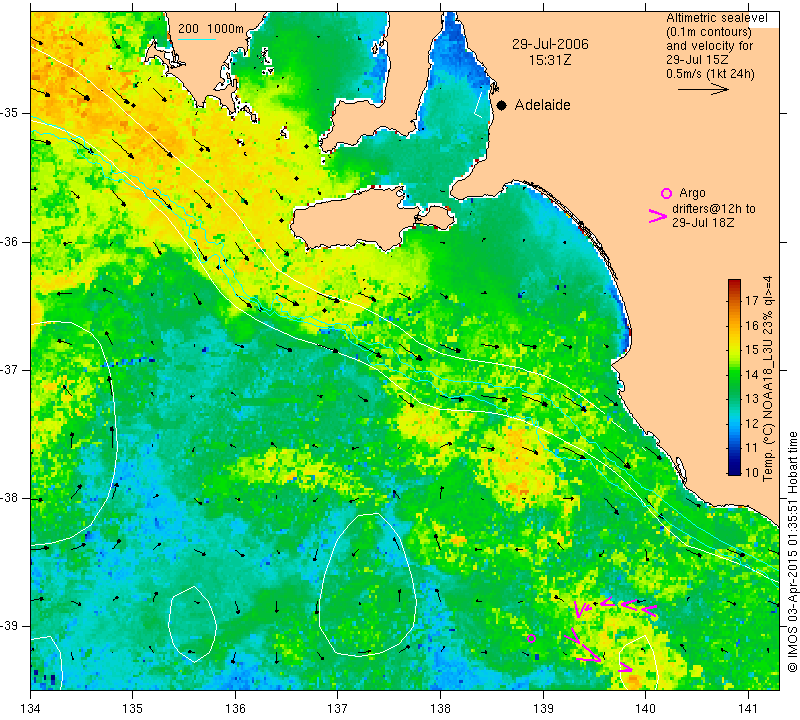Image resolution: width=800 pixels, height=720 pixels.
Task: Click the '200 1000m' depth contour label
Action: coord(211,29)
